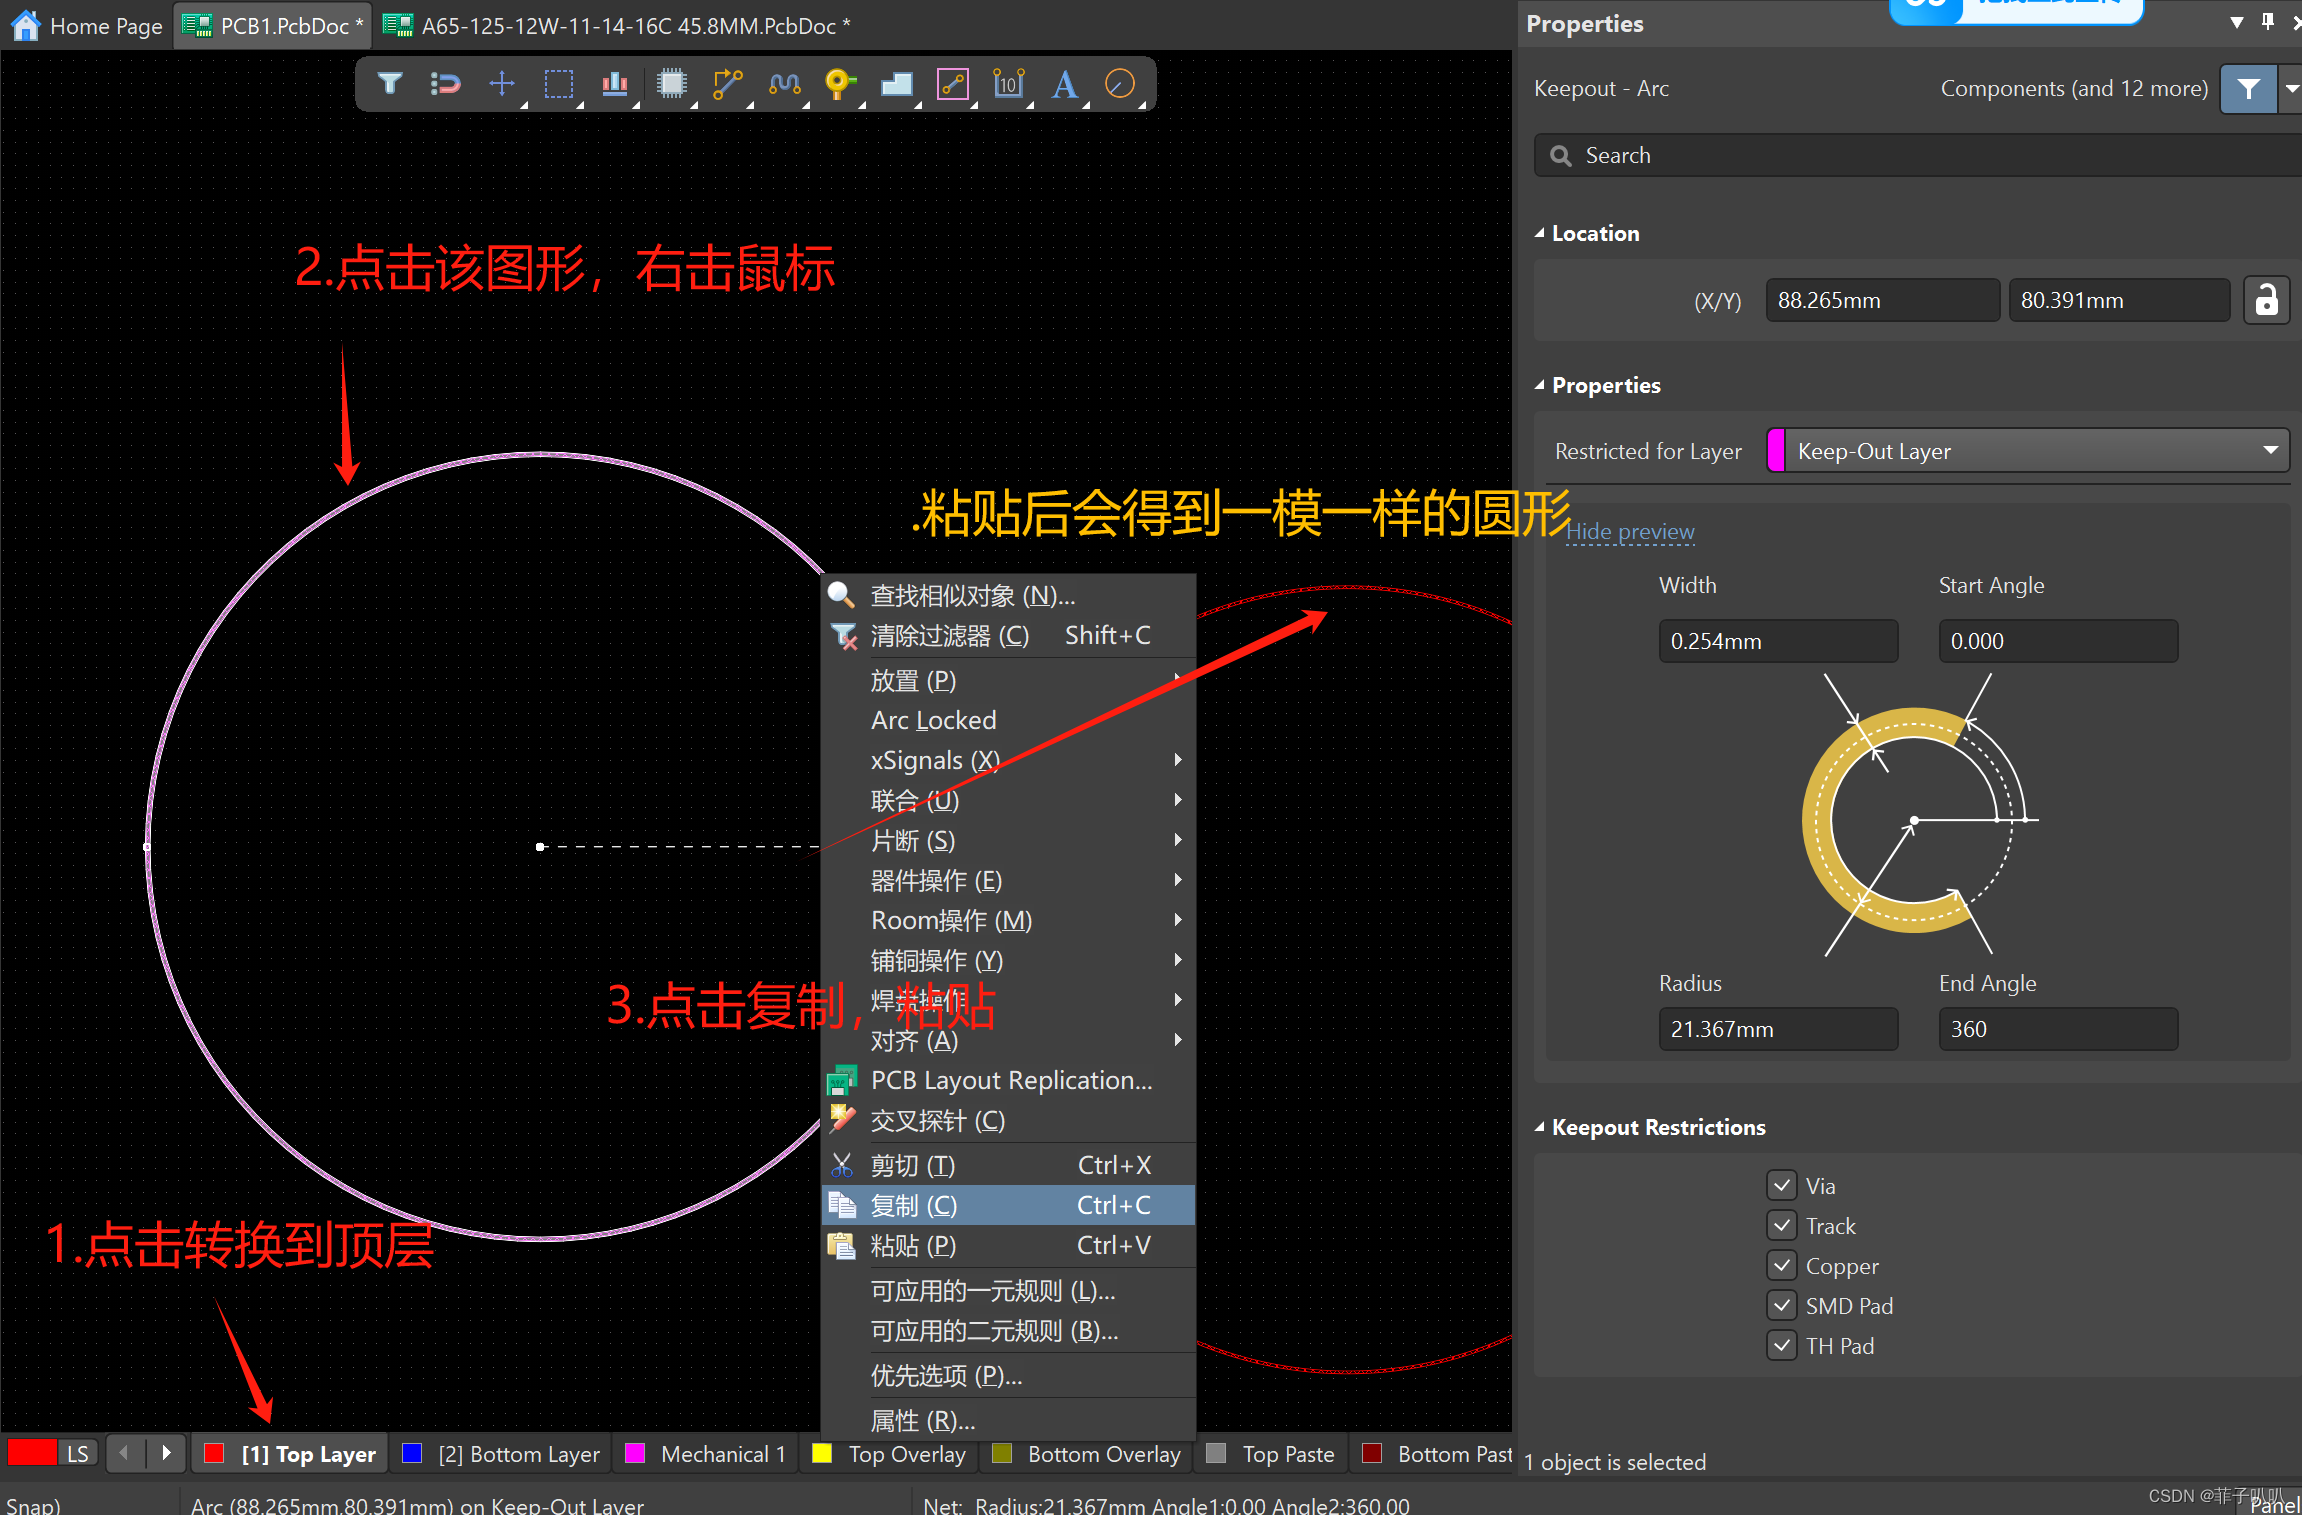Click the magenta Keep-Out Layer color swatch
The width and height of the screenshot is (2302, 1515).
click(x=1776, y=451)
